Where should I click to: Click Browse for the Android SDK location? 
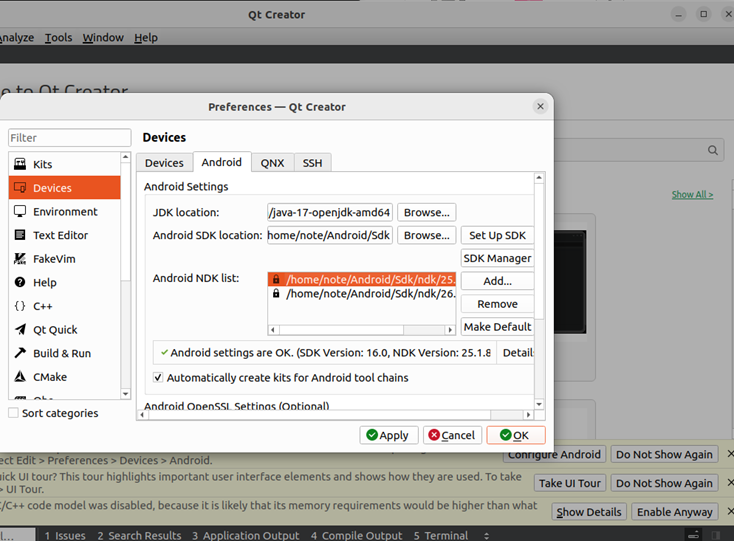426,235
